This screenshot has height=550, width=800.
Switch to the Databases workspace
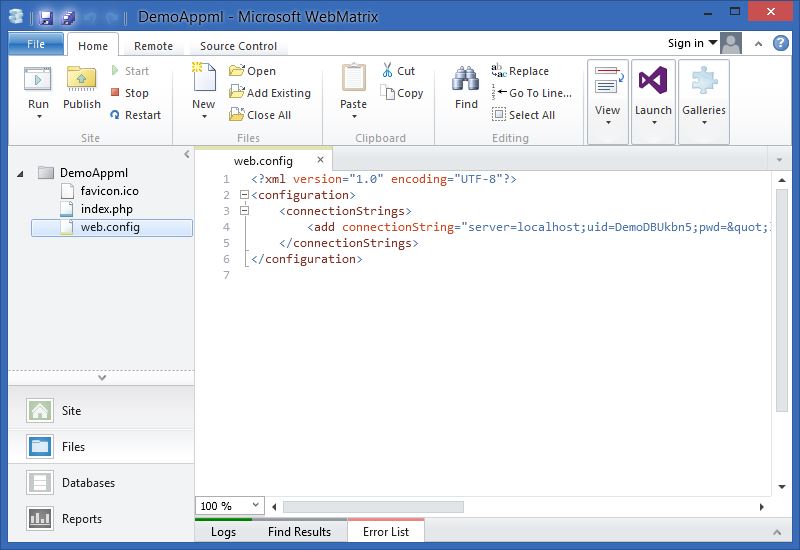pyautogui.click(x=101, y=483)
